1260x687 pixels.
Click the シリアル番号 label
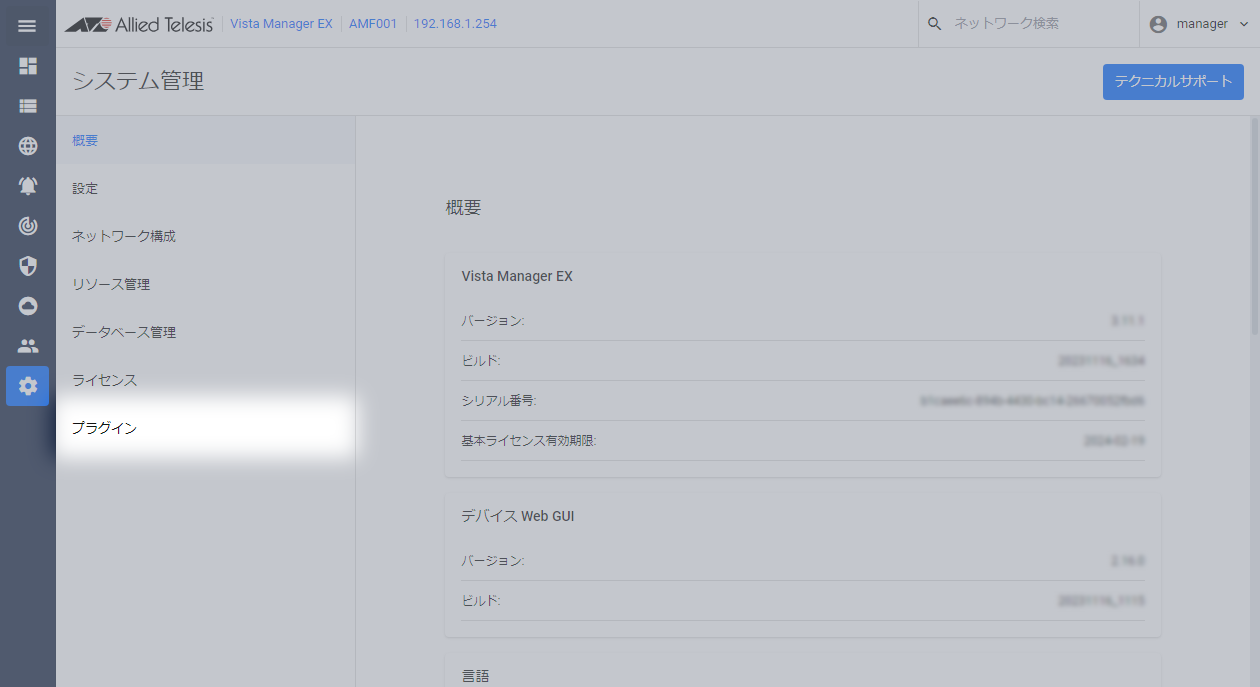pyautogui.click(x=499, y=400)
